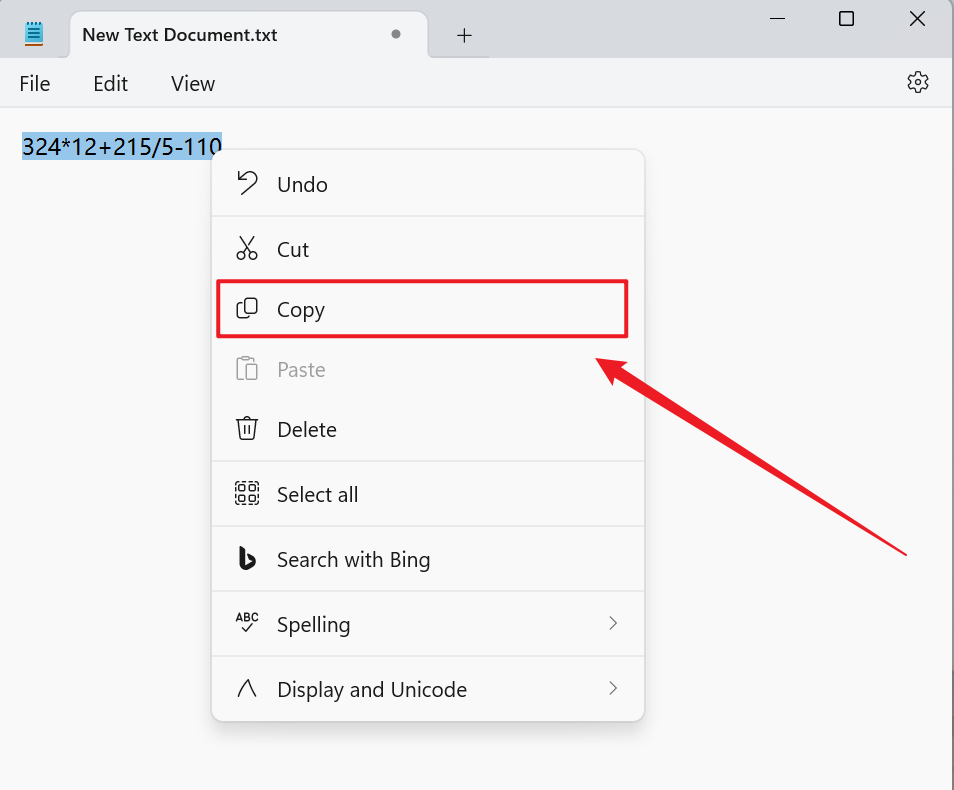Viewport: 954px width, 790px height.
Task: Expand the Spelling submenu chevron
Action: click(x=613, y=624)
